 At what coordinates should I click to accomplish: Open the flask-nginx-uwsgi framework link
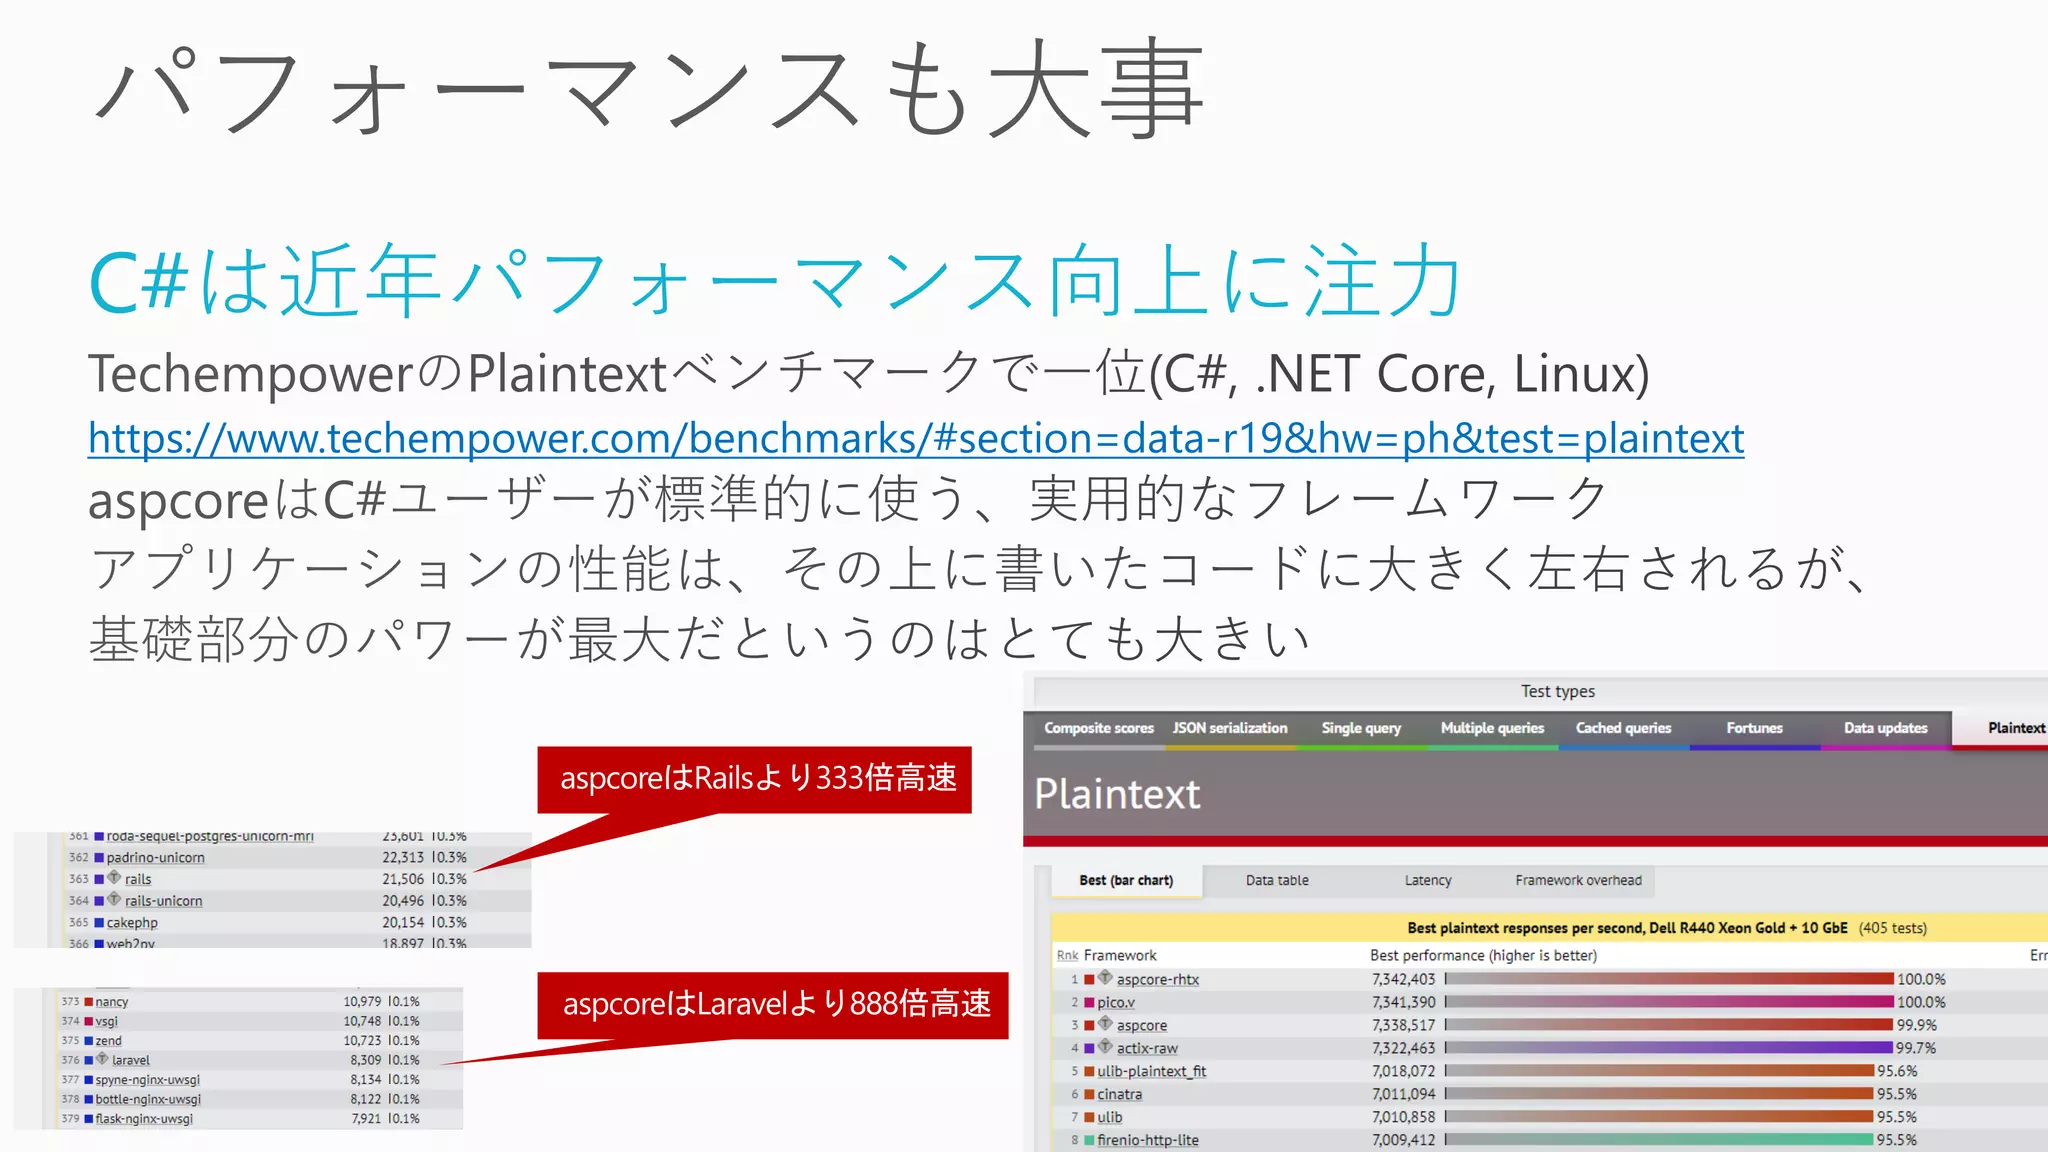tap(144, 1119)
